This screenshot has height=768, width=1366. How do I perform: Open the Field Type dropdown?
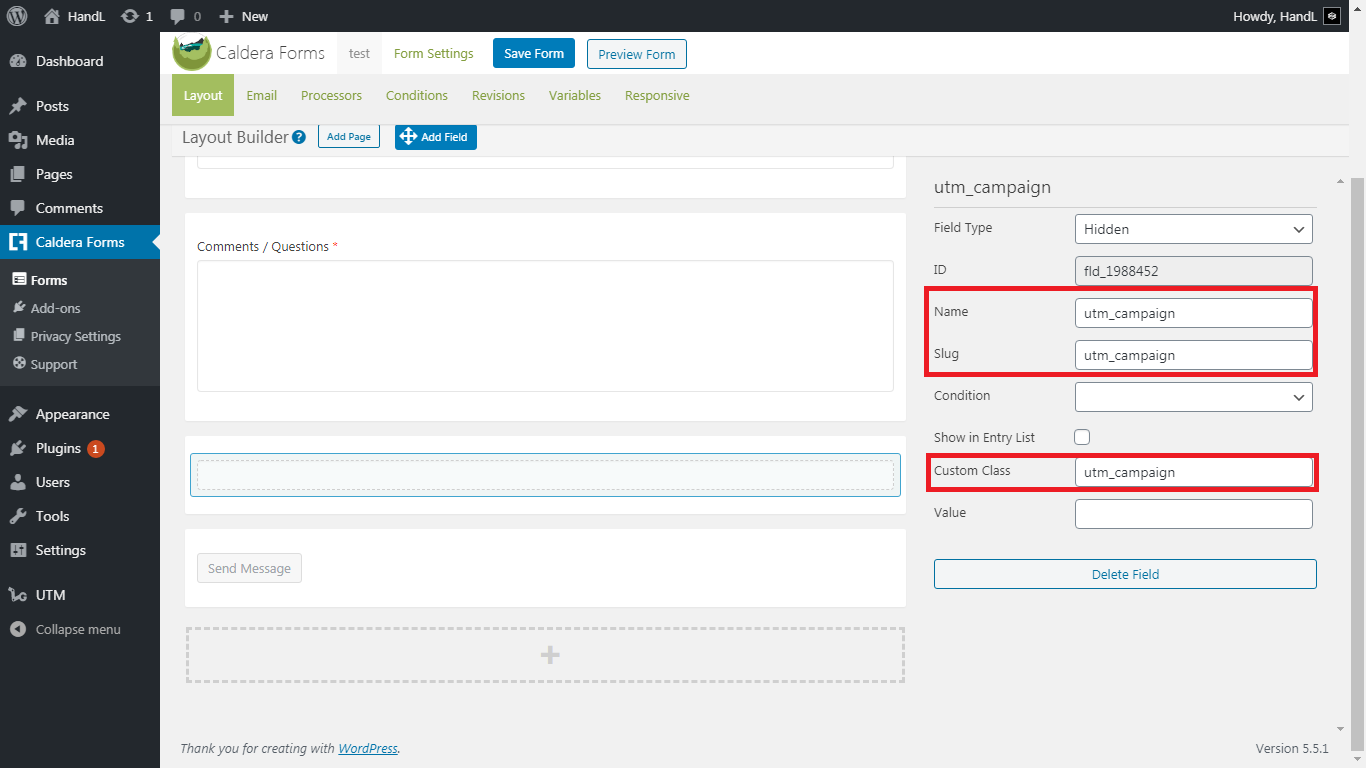(x=1193, y=229)
